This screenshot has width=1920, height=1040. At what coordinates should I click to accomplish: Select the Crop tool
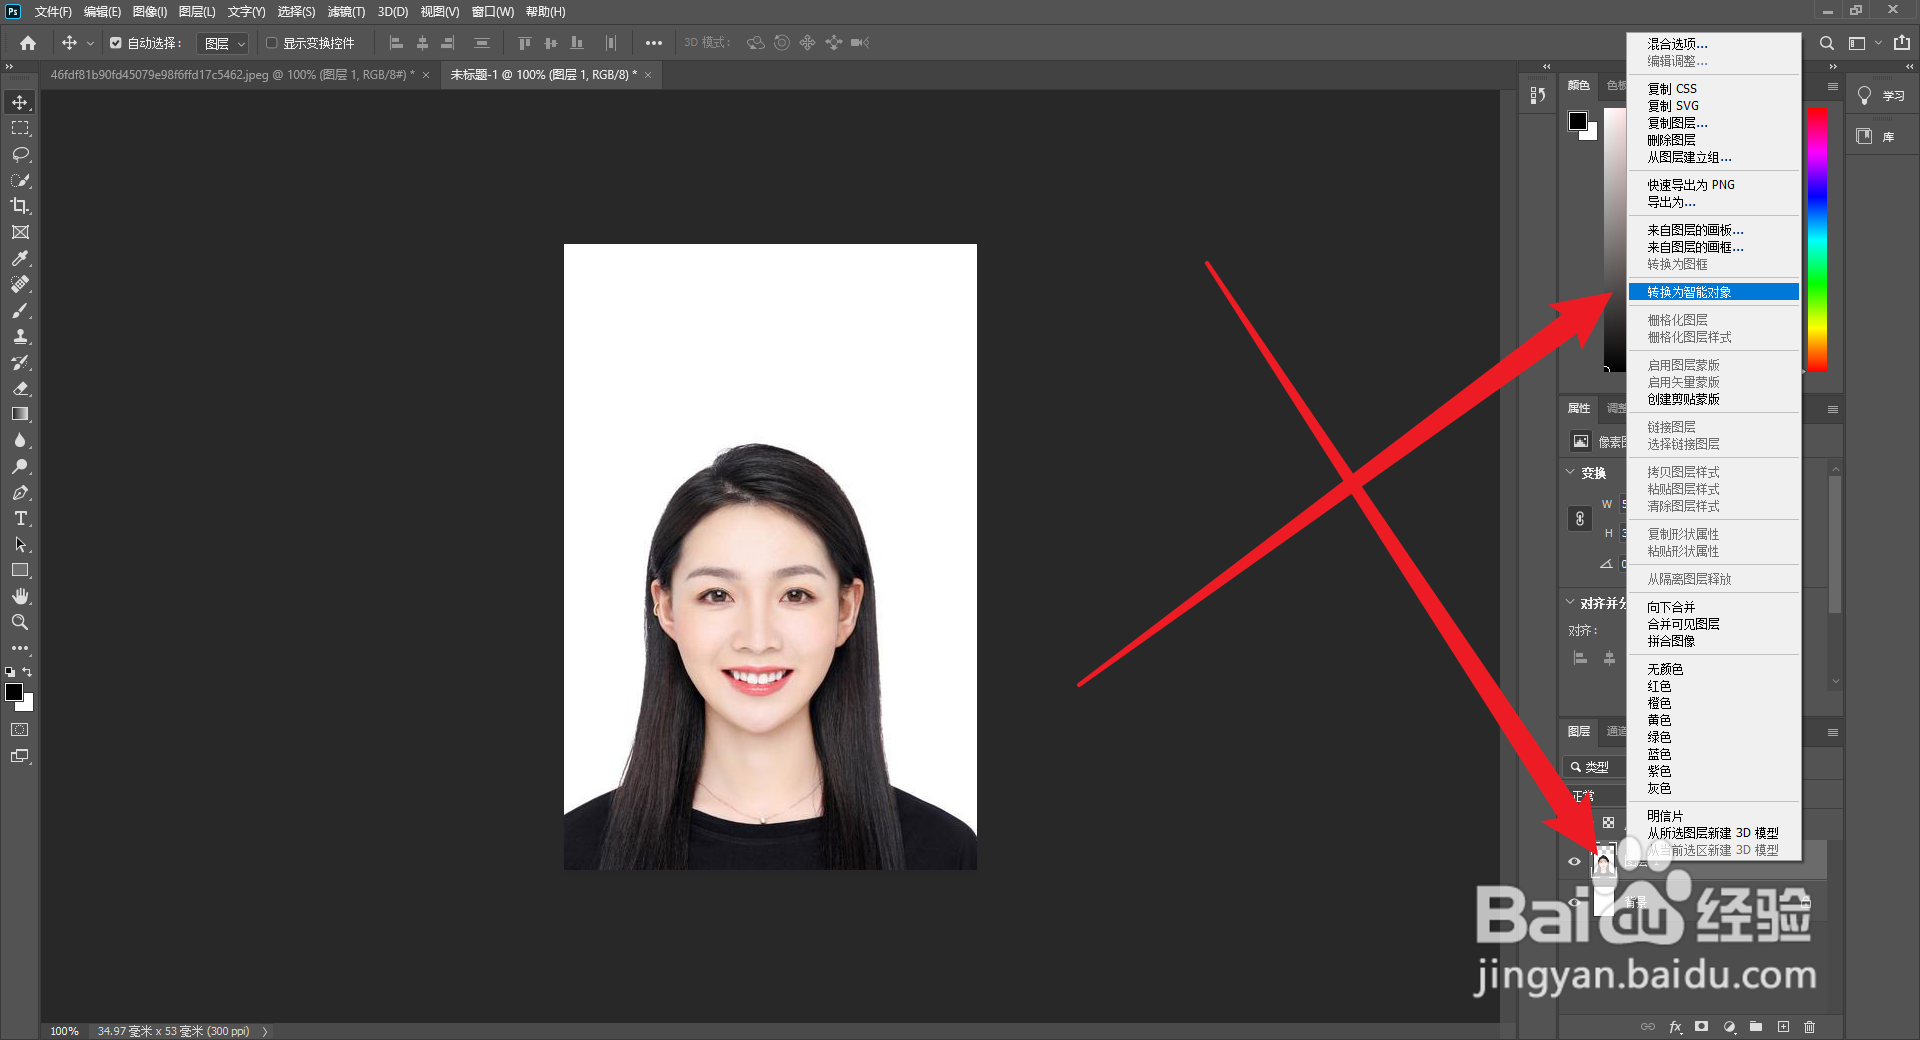pos(20,206)
